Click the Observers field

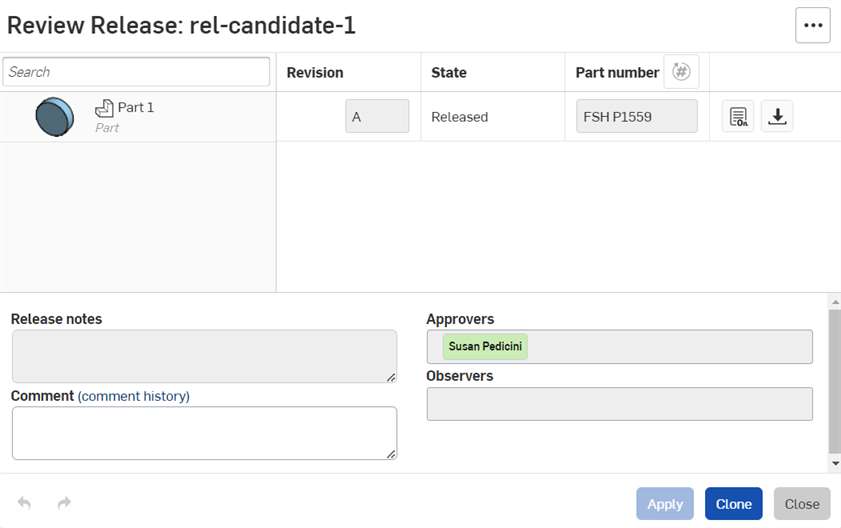[619, 404]
